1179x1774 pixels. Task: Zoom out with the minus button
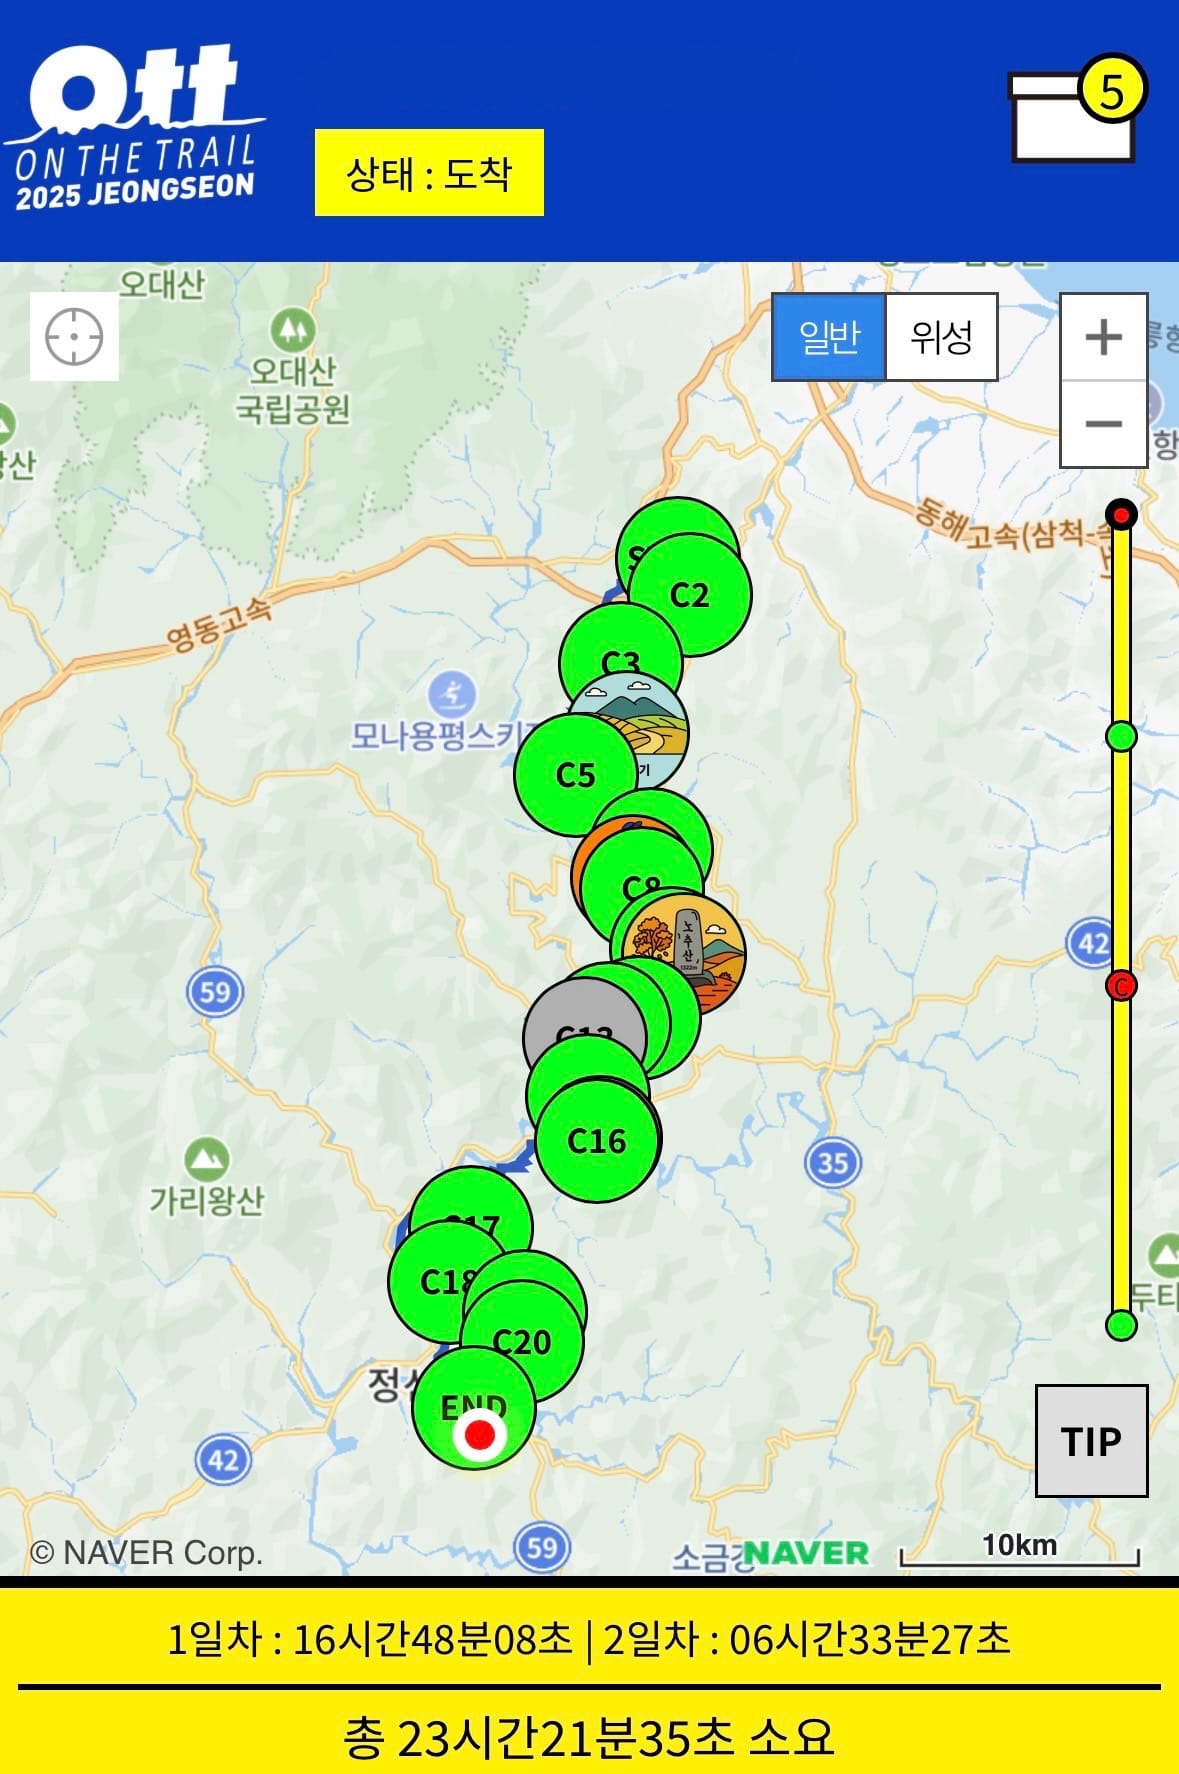(1103, 424)
